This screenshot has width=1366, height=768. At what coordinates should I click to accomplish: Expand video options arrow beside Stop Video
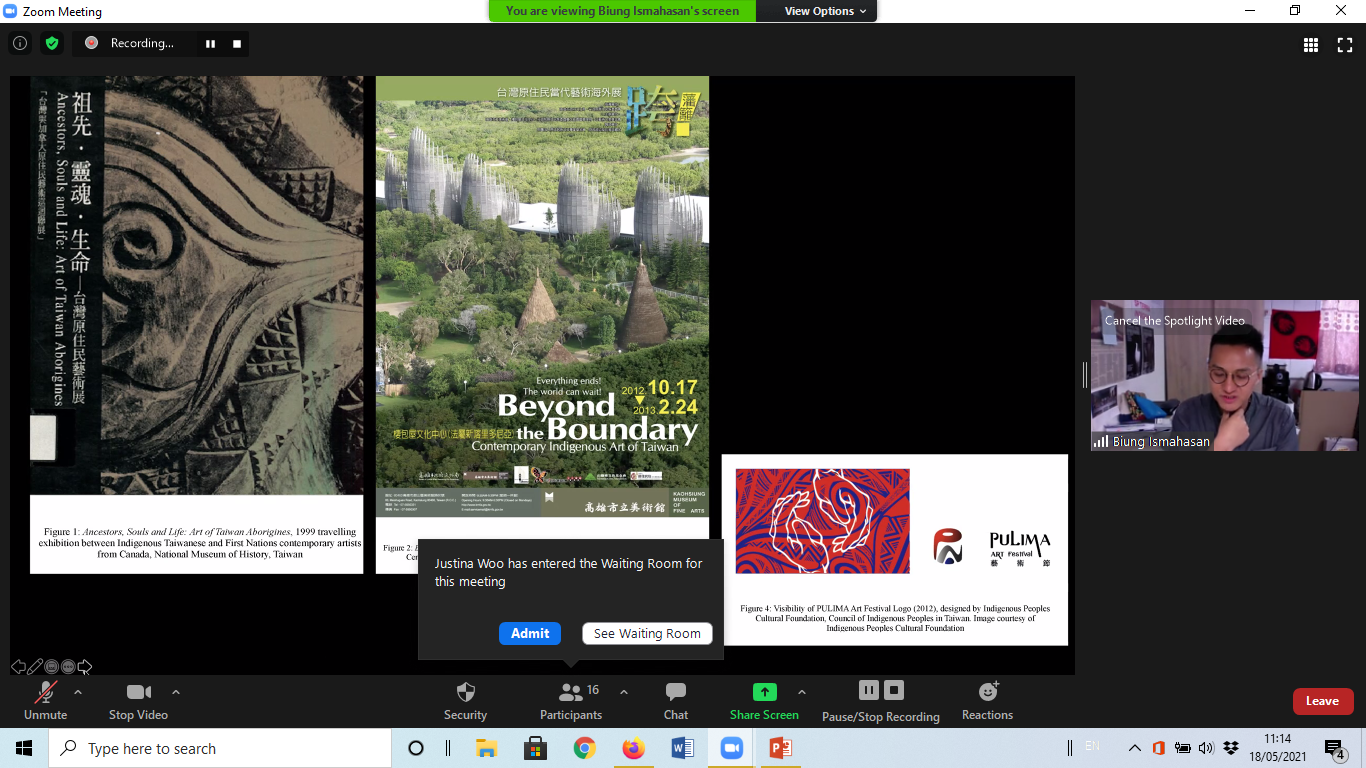[176, 692]
